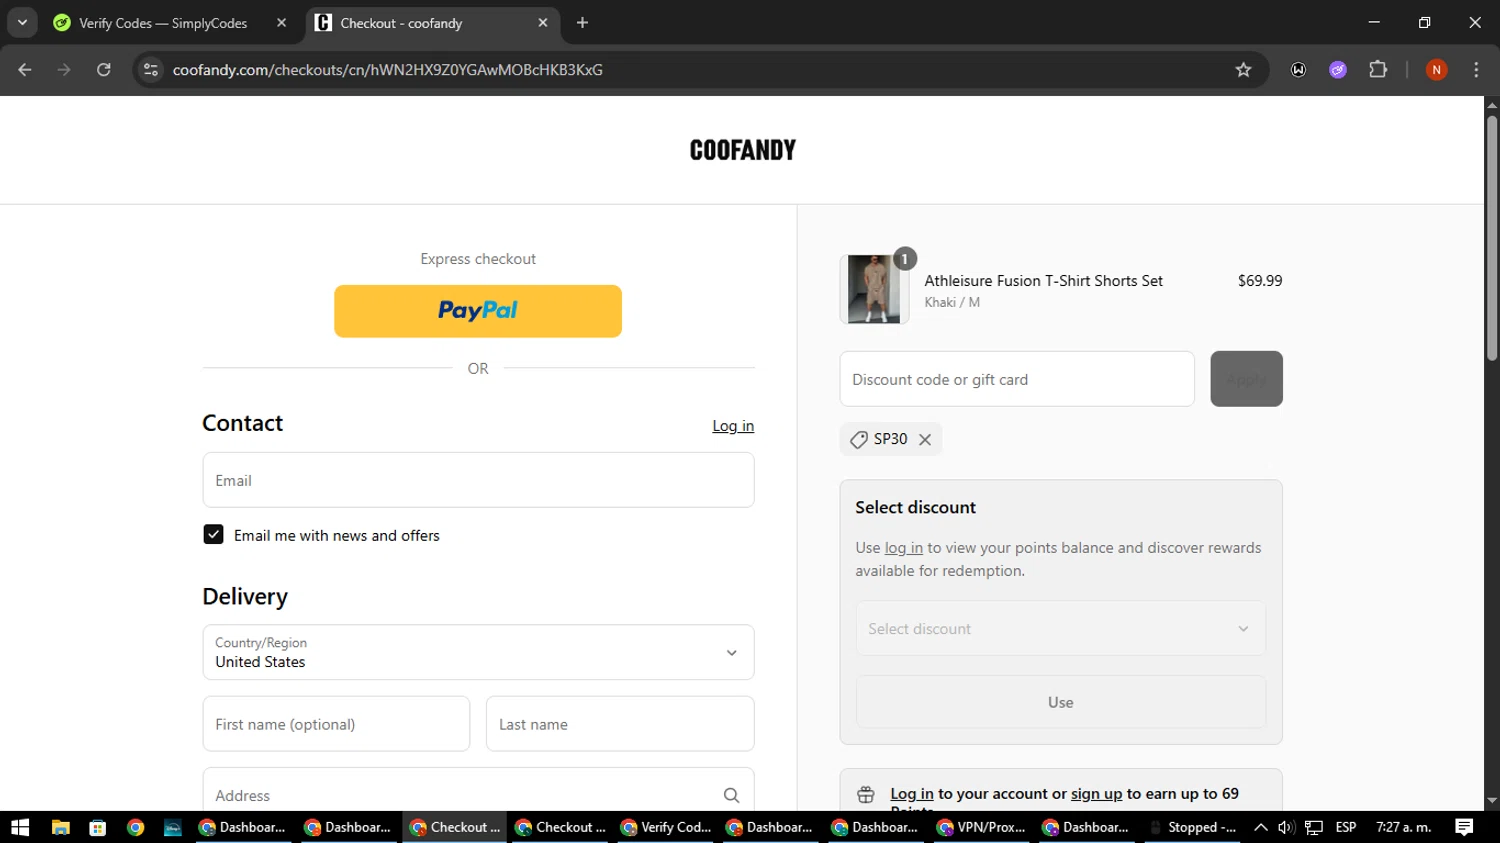Image resolution: width=1500 pixels, height=843 pixels.
Task: Click the Apply discount button
Action: [x=1246, y=379]
